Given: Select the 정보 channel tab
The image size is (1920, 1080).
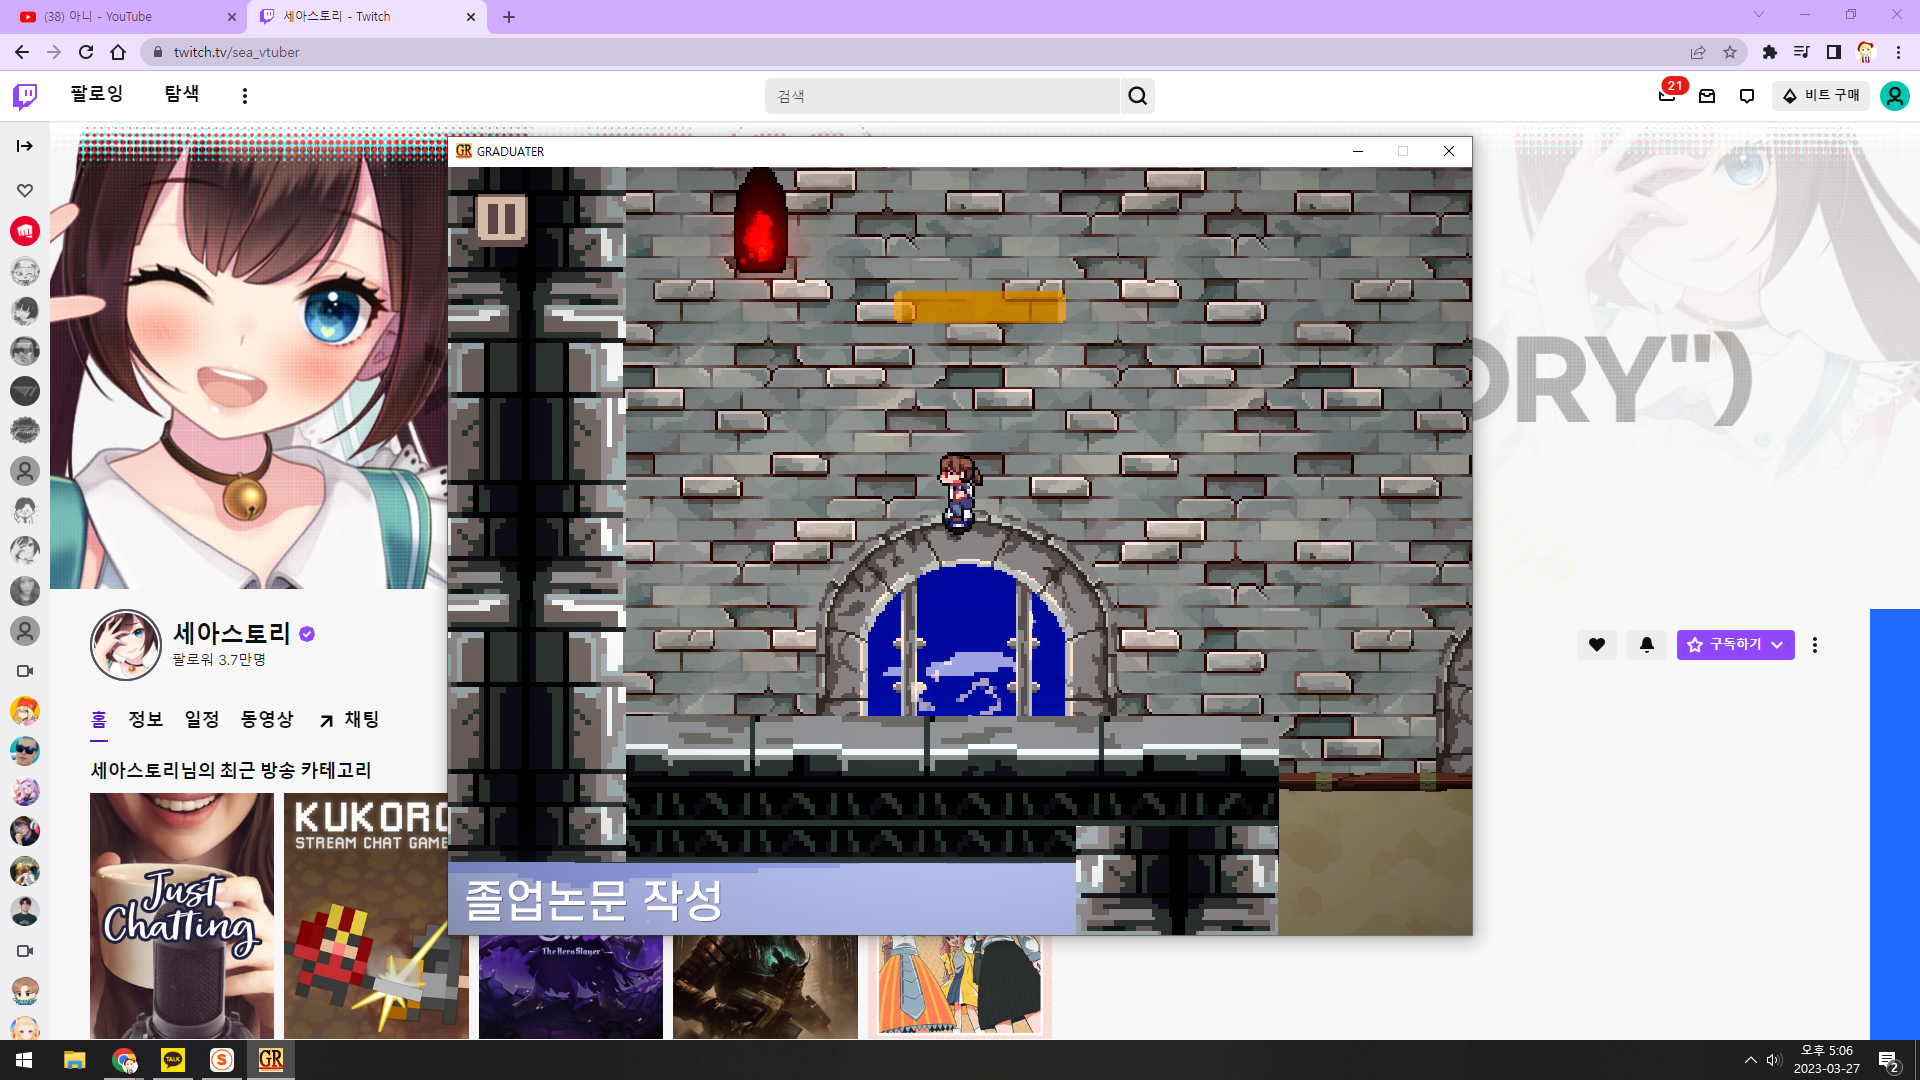Looking at the screenshot, I should coord(146,719).
